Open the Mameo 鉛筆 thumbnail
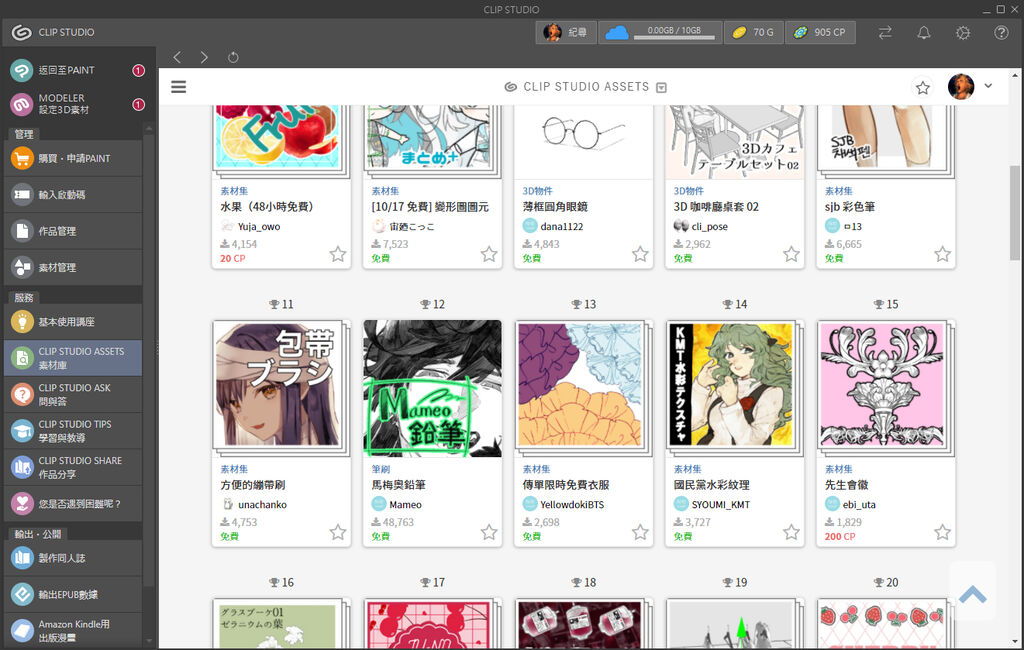The image size is (1024, 650). (432, 388)
